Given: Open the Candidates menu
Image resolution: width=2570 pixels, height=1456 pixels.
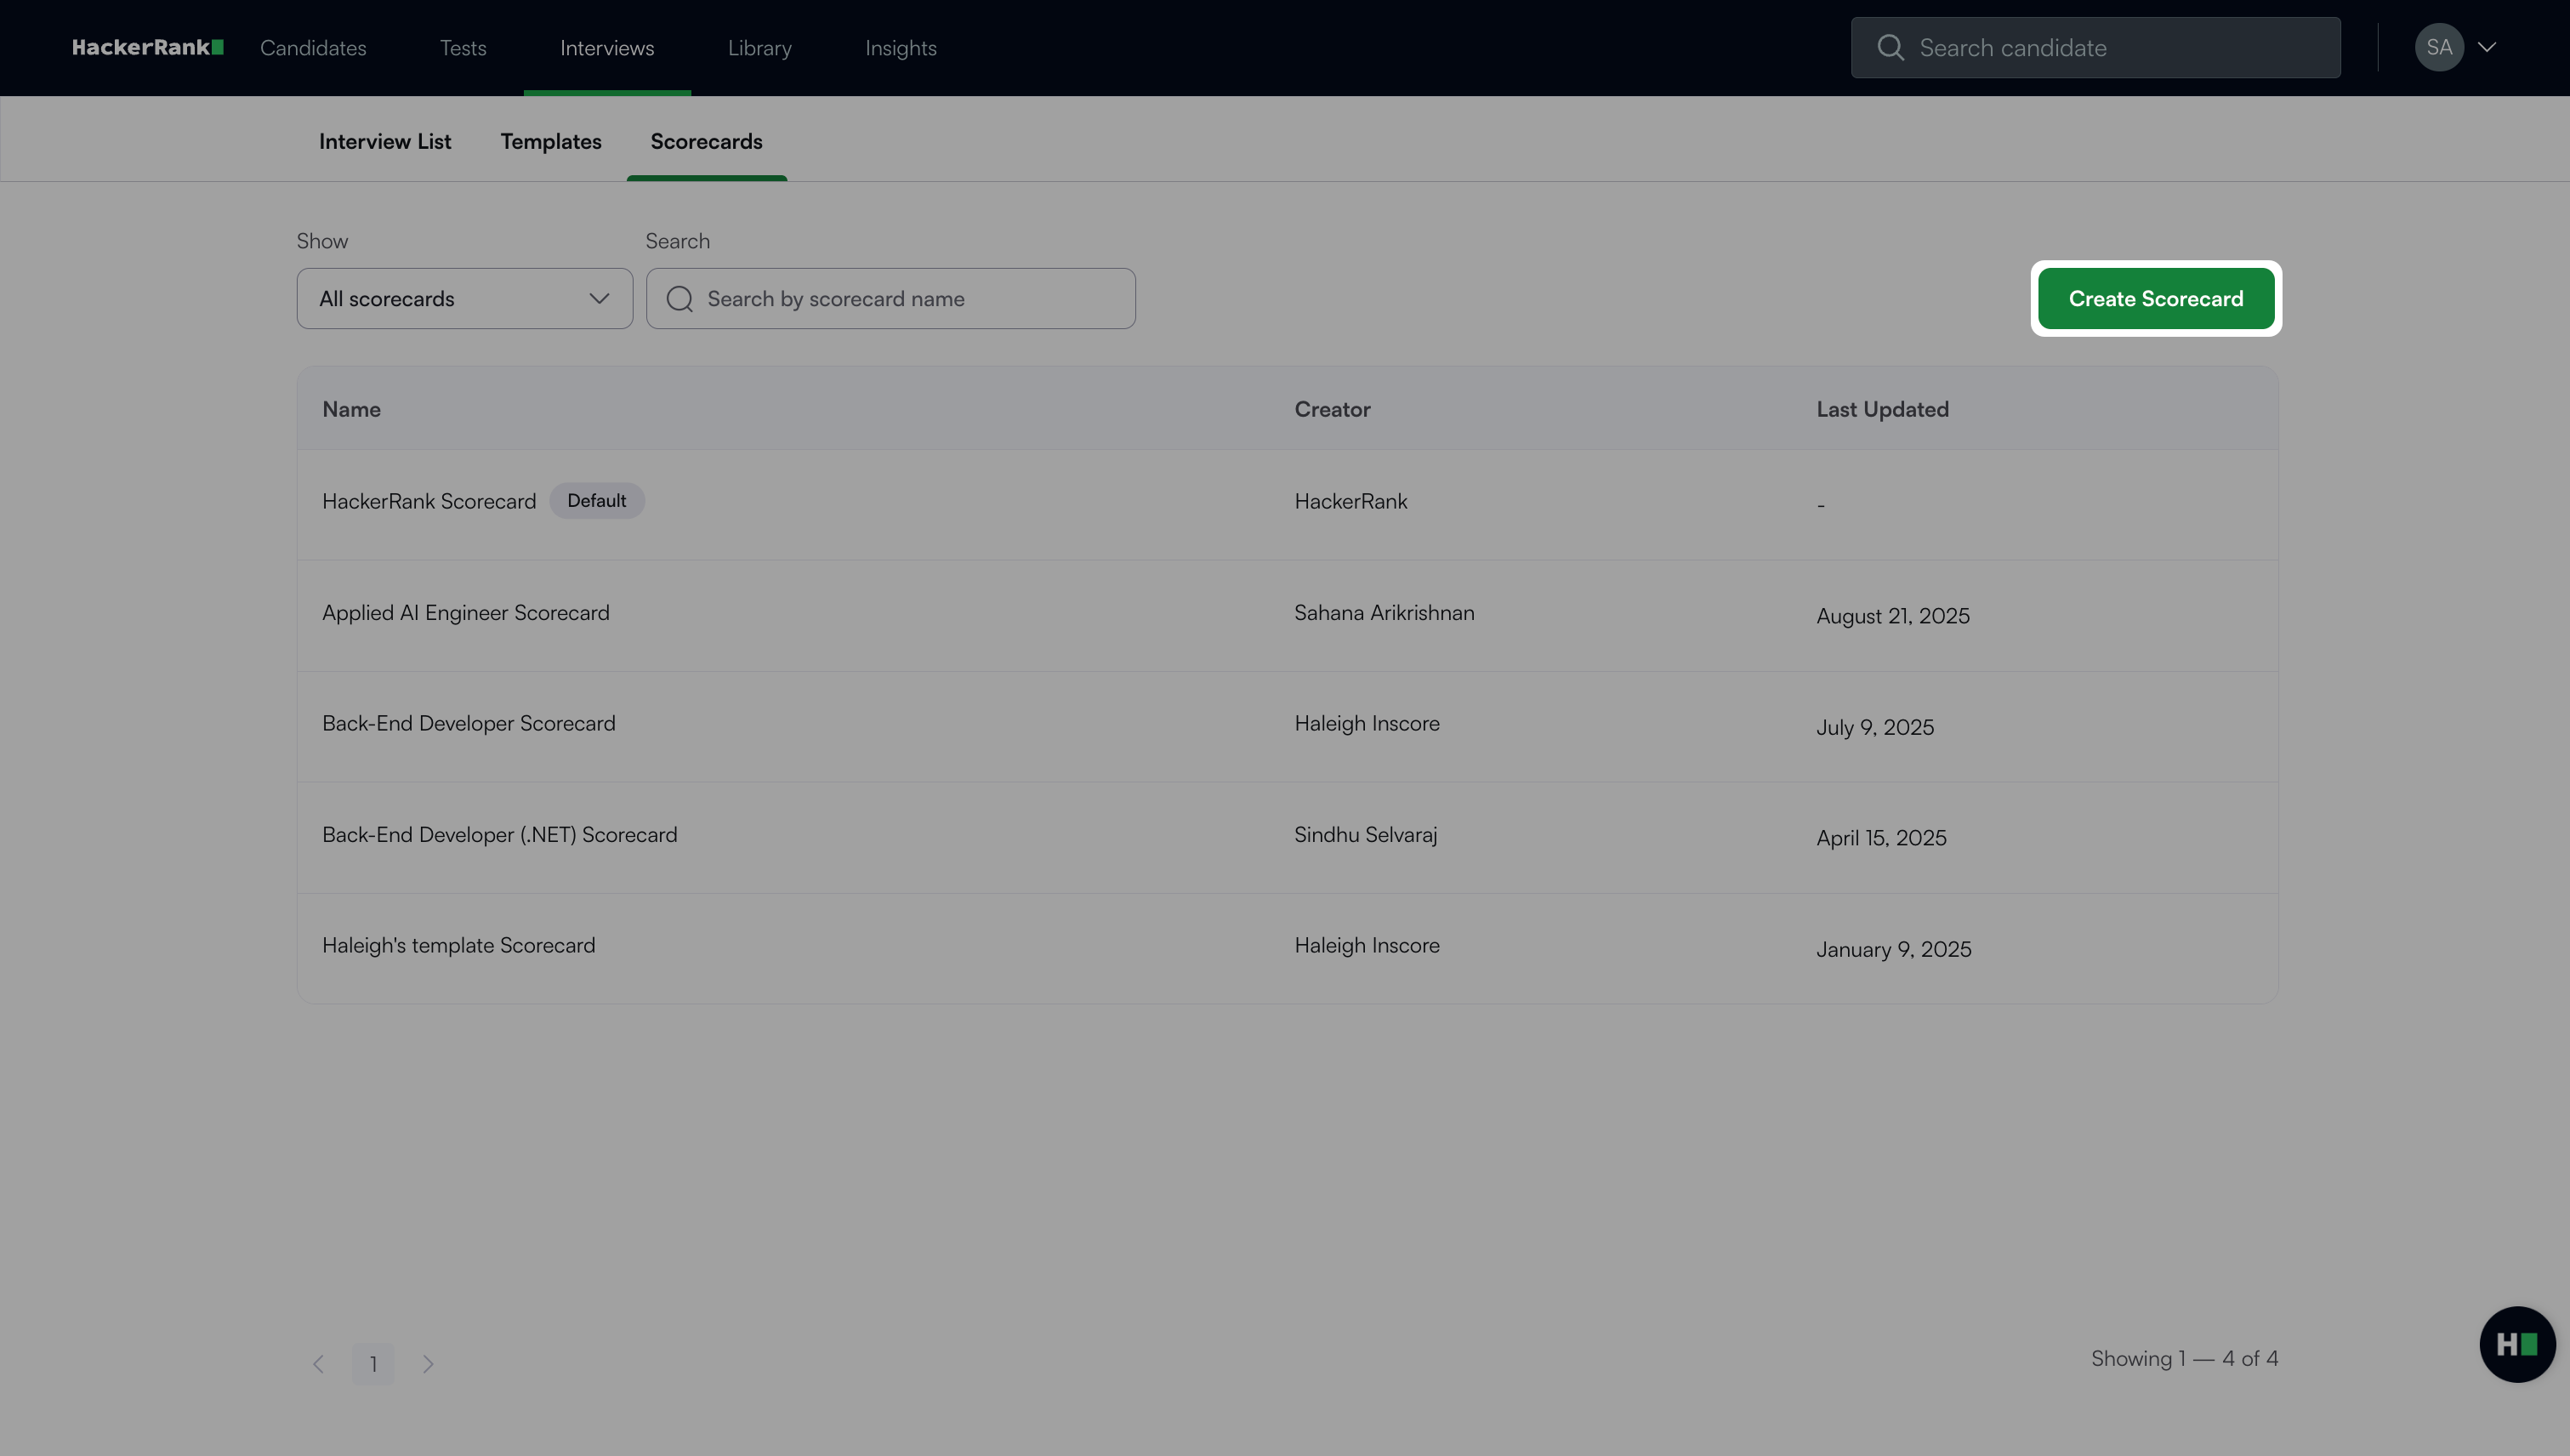Looking at the screenshot, I should pos(313,48).
